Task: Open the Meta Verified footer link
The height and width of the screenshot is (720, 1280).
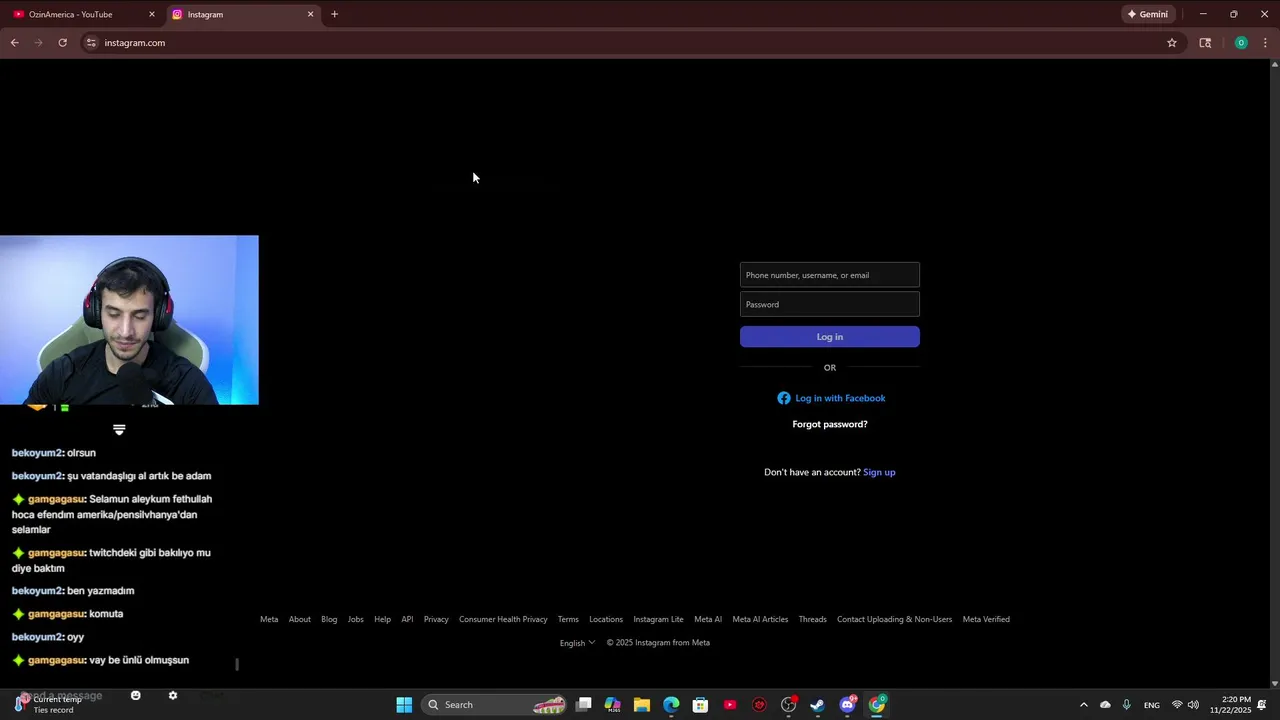Action: 986,619
